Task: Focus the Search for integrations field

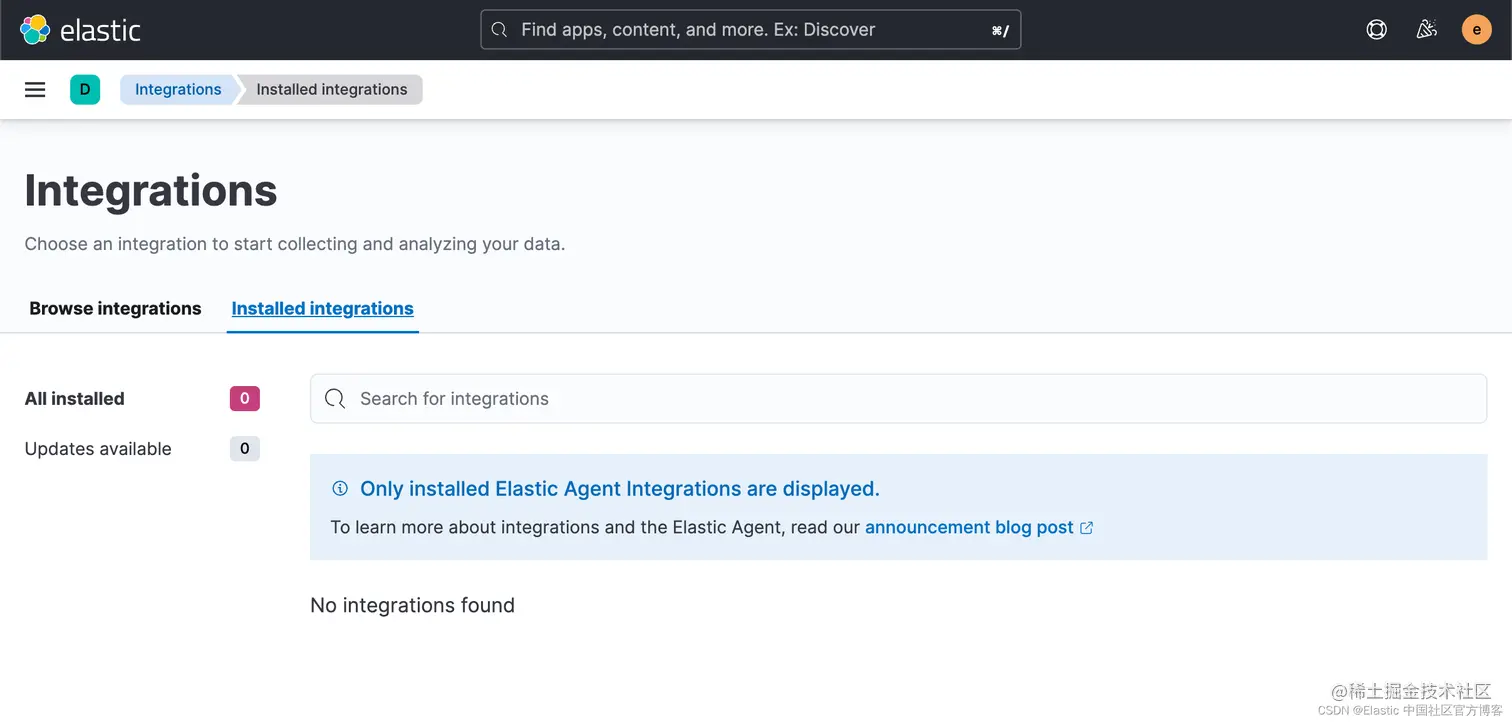Action: click(x=900, y=399)
